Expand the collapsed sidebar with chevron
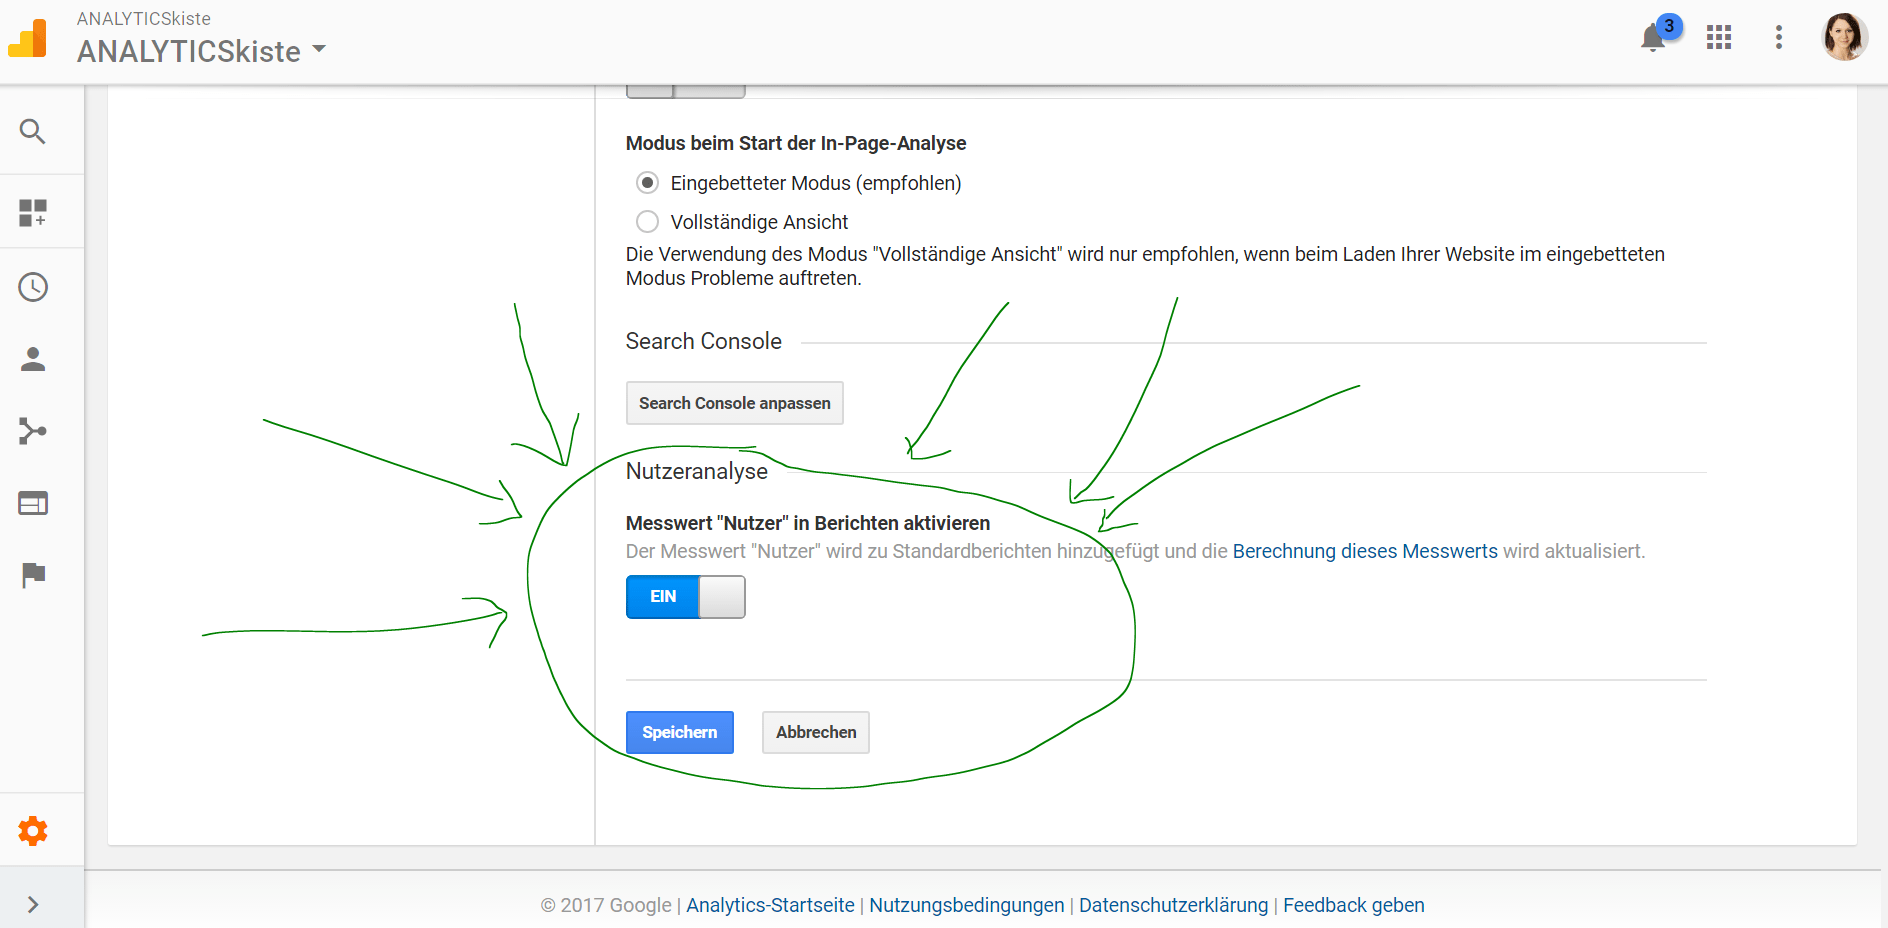Viewport: 1888px width, 928px height. [x=33, y=905]
